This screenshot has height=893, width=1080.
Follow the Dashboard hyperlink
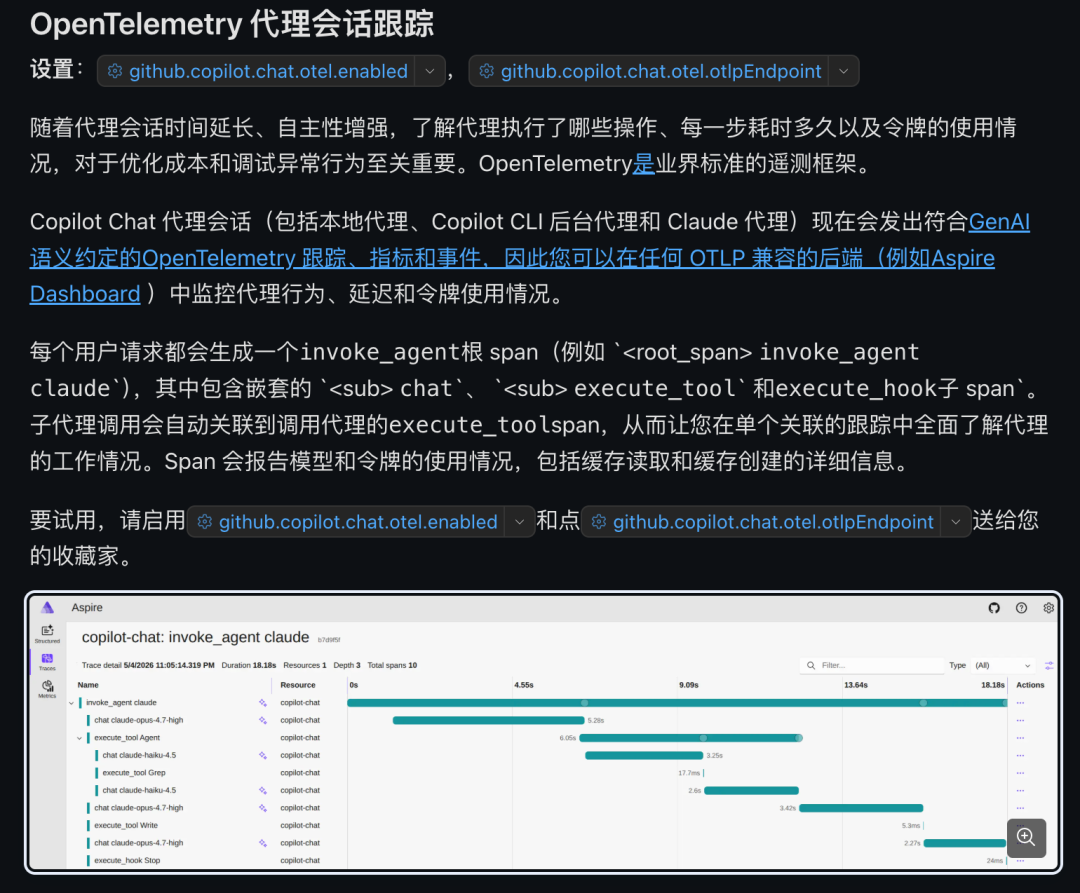pos(85,294)
